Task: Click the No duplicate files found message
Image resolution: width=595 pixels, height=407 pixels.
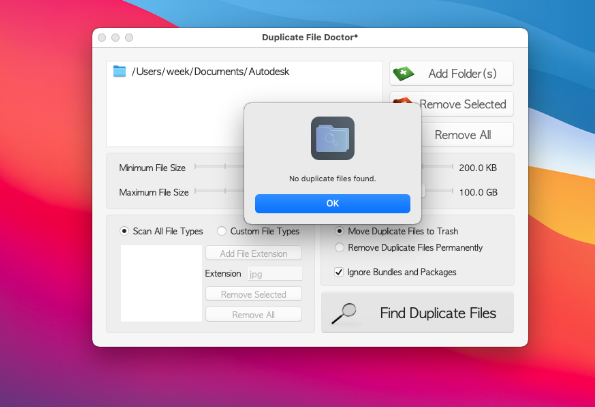Action: 332,178
